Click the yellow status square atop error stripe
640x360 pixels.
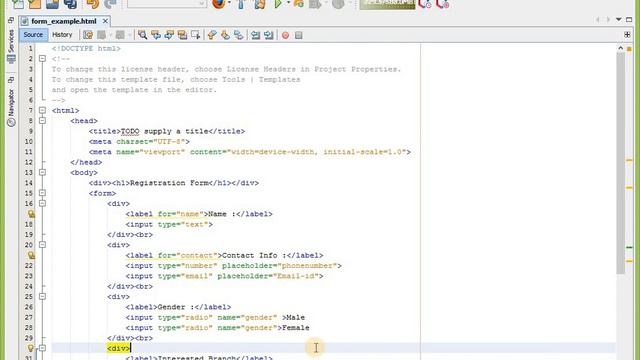tap(629, 49)
